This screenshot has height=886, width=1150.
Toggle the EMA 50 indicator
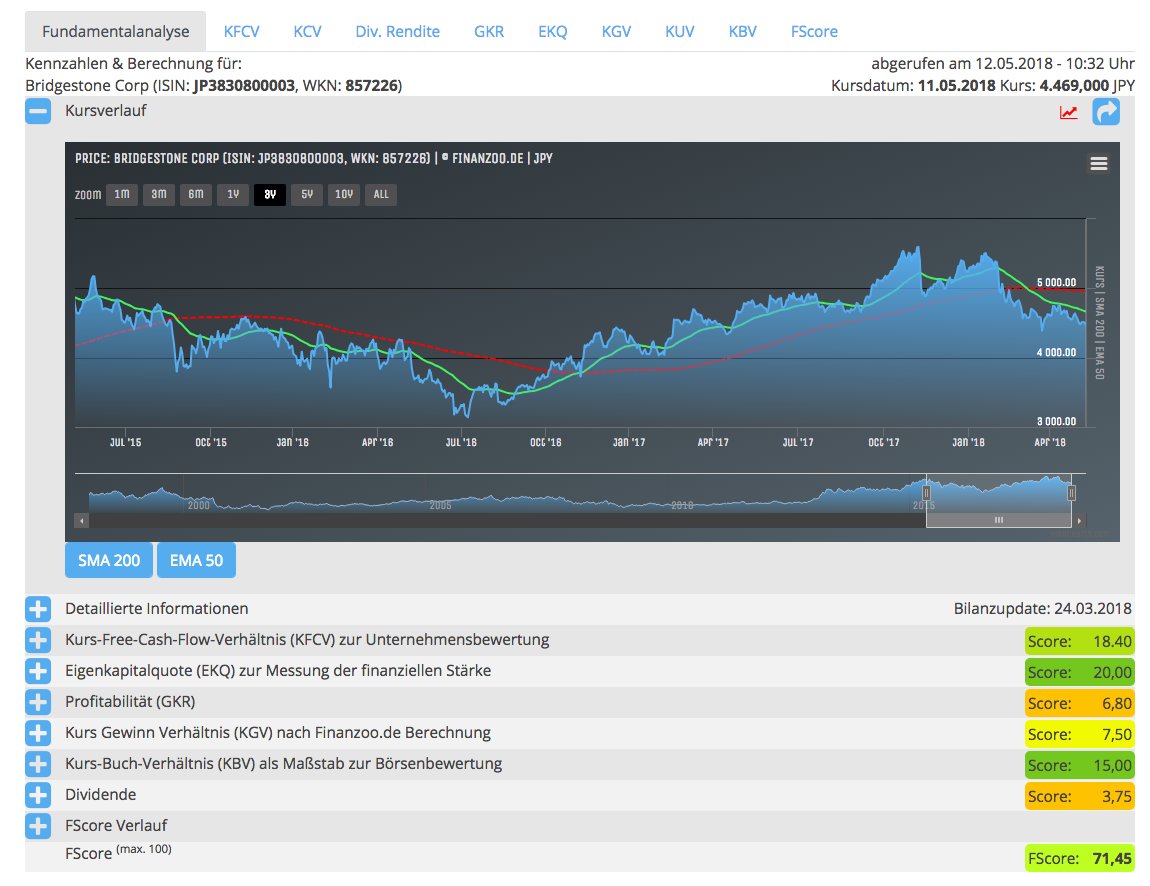coord(197,560)
